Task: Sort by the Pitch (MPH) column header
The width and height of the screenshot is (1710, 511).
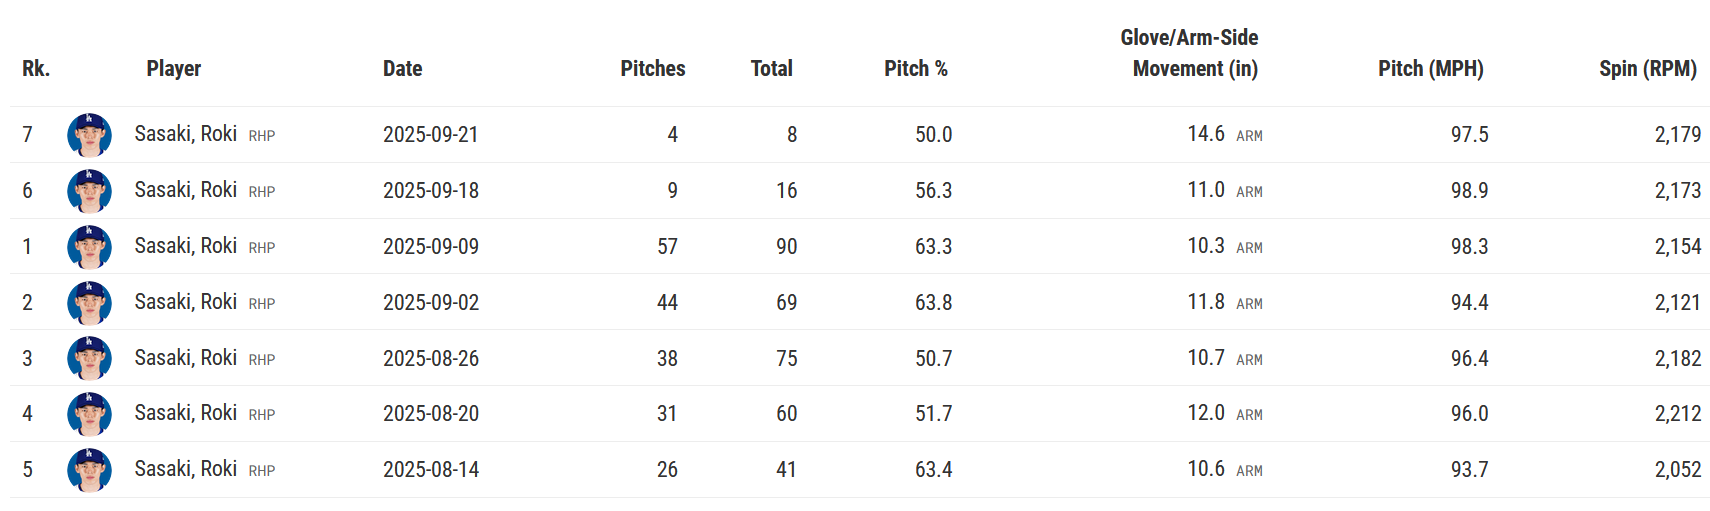Action: click(x=1431, y=69)
